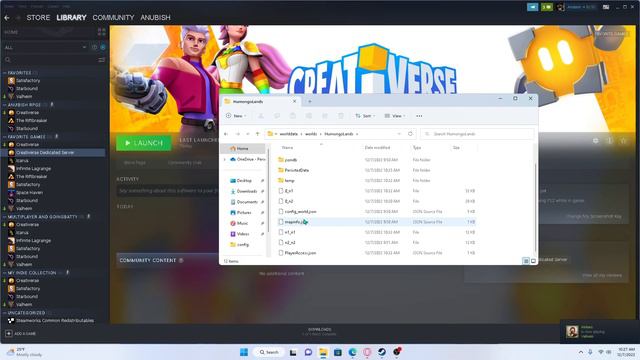Select the HumongoLands tab in File Explorer
Screen dimensions: 640x360
click(x=260, y=101)
